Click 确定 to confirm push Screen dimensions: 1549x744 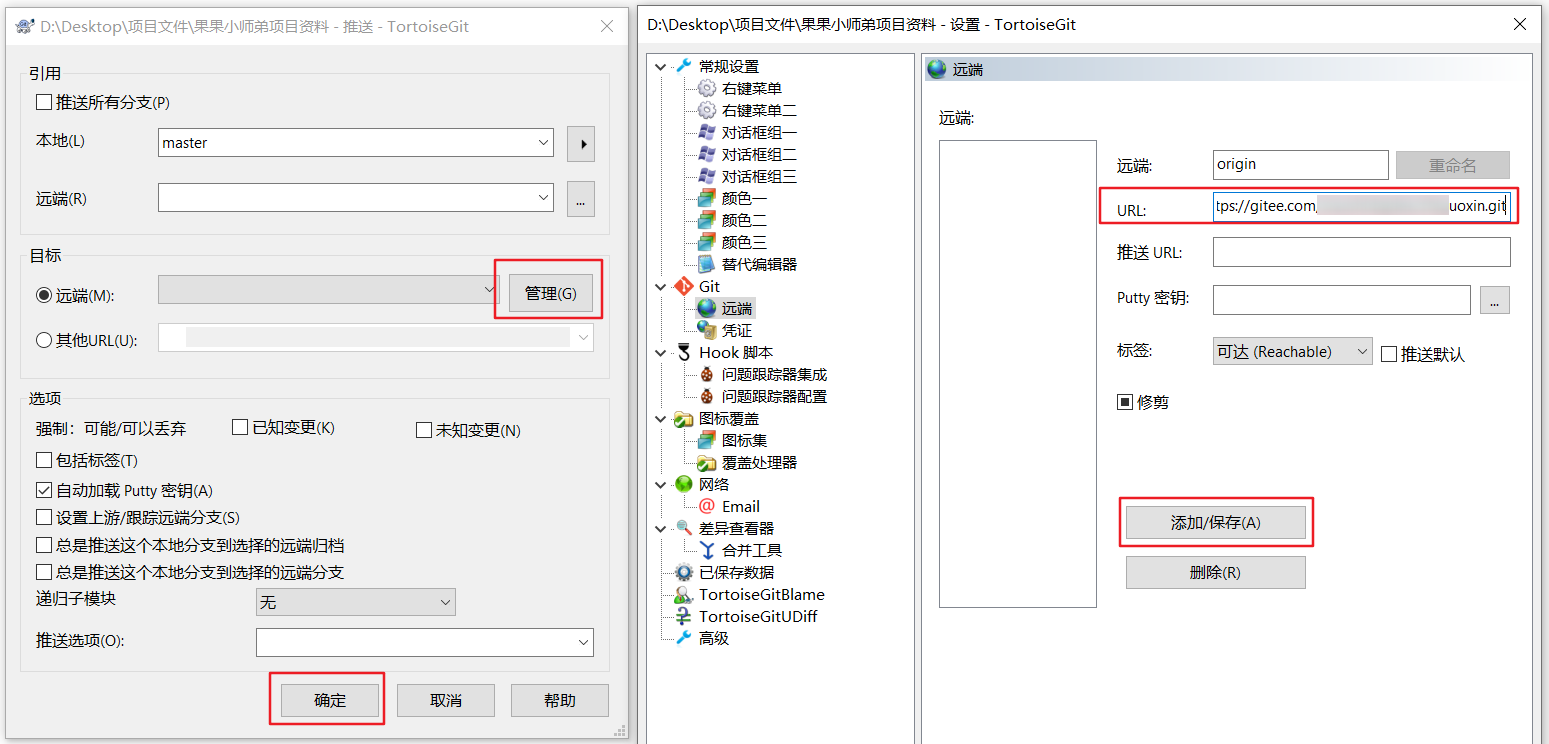click(330, 700)
